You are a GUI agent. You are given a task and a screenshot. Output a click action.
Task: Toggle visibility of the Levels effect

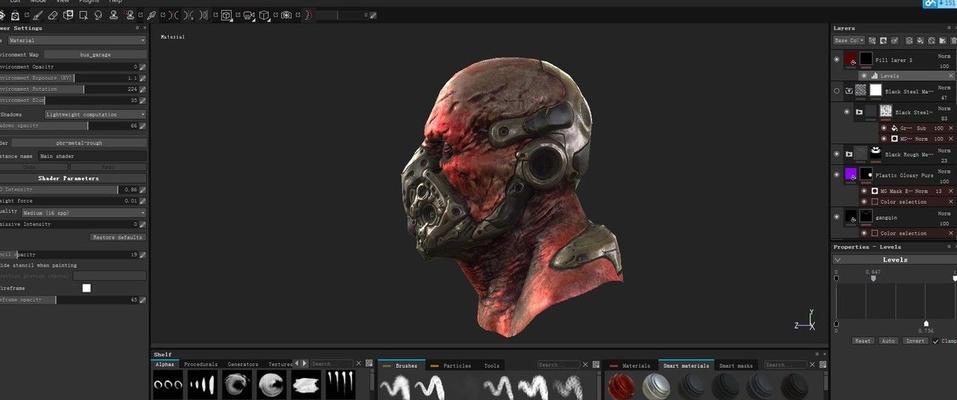click(x=864, y=76)
